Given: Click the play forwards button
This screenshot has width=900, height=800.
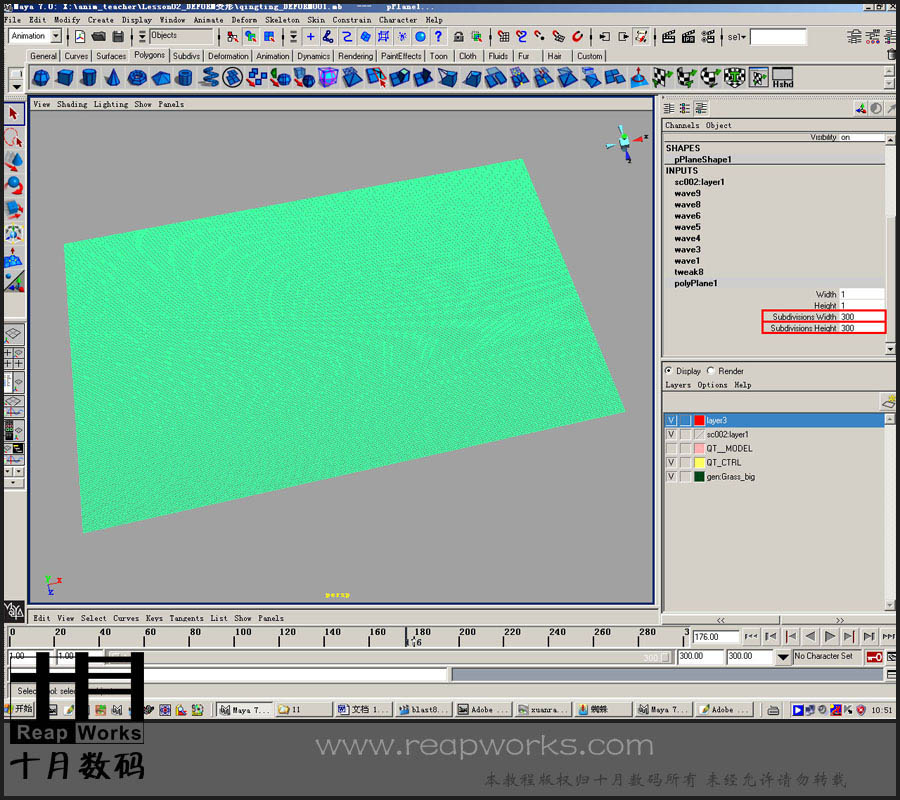Looking at the screenshot, I should click(829, 636).
